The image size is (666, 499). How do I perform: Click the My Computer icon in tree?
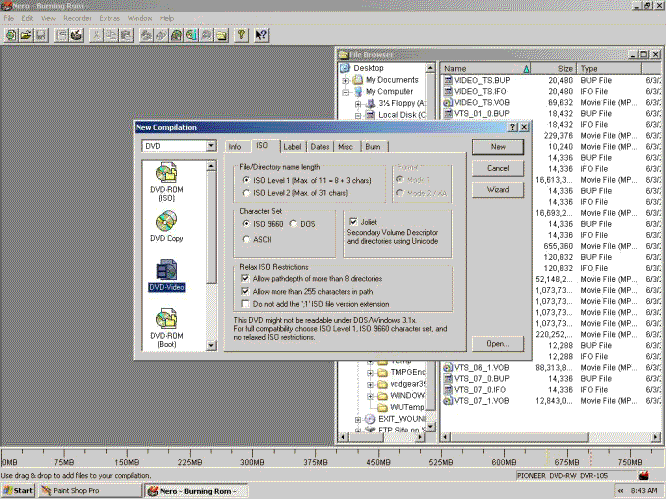[x=359, y=91]
